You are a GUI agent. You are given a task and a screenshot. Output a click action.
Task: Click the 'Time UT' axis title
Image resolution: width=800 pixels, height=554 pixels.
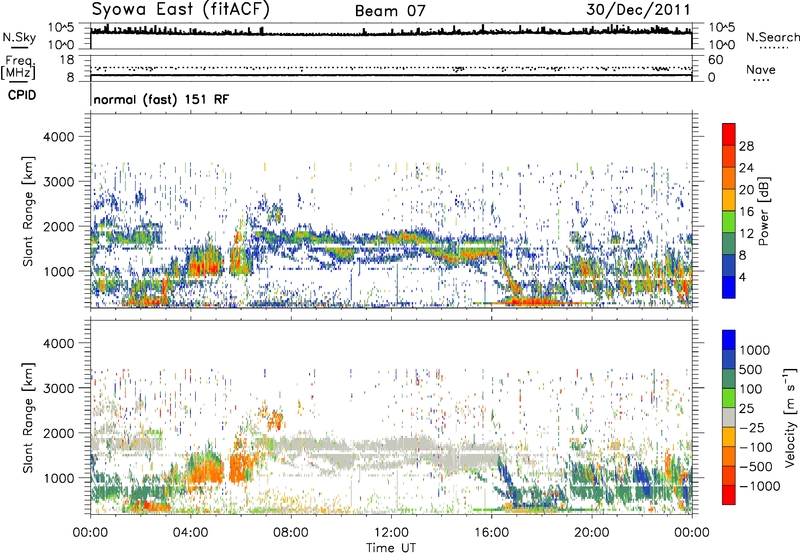coord(391,548)
